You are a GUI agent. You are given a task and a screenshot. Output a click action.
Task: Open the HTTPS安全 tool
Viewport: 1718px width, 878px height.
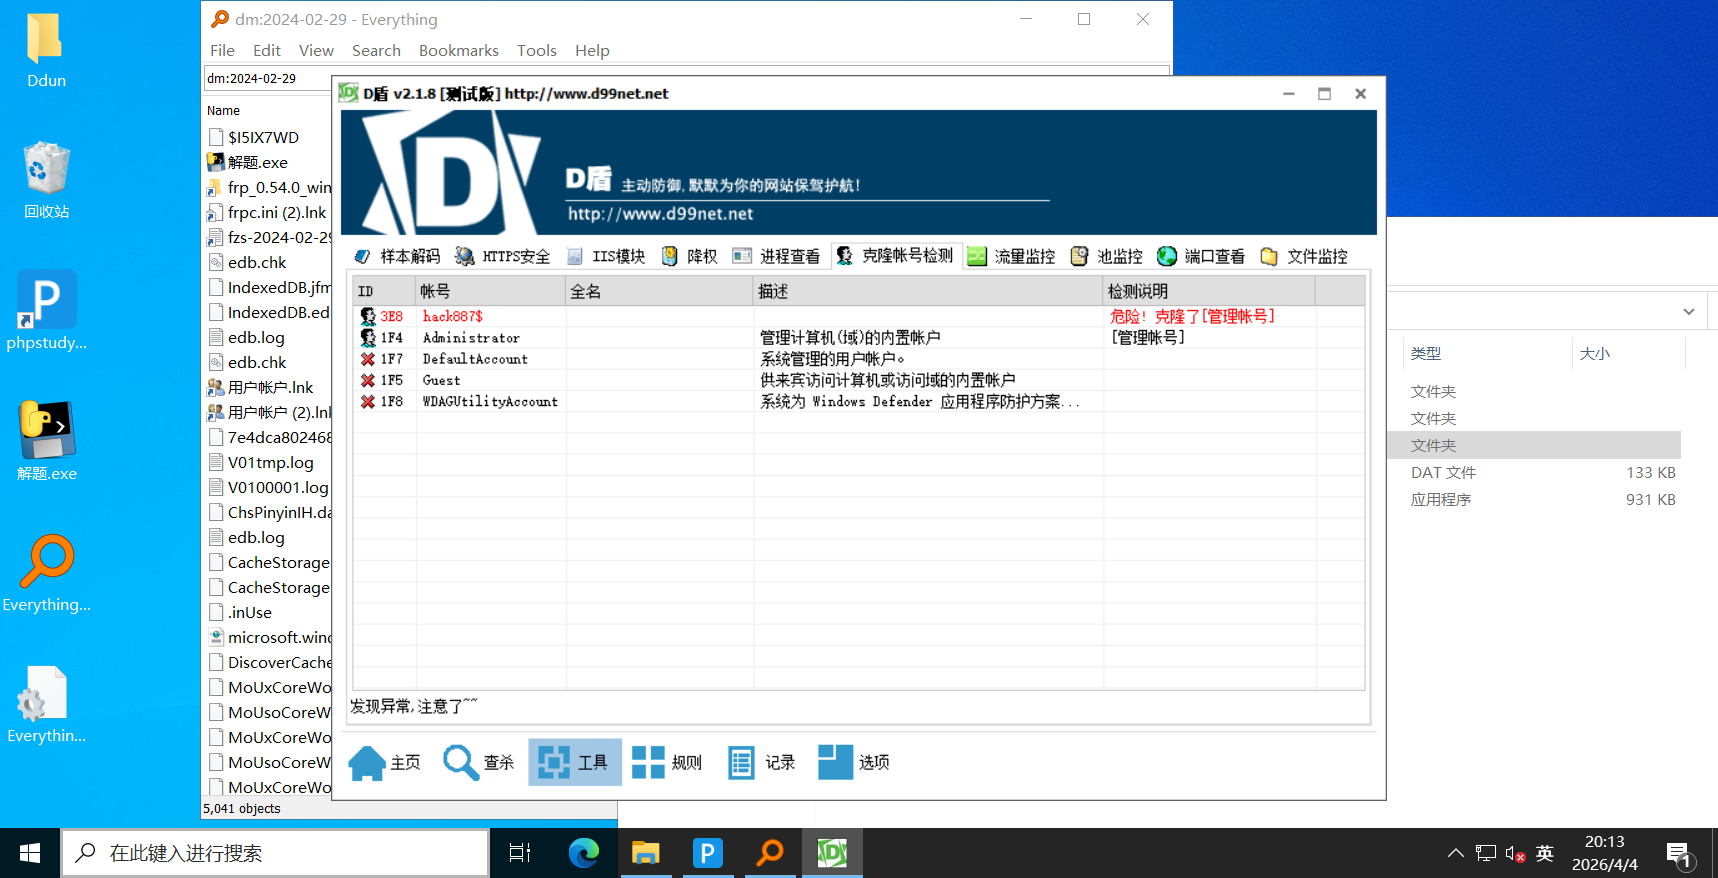(x=503, y=256)
